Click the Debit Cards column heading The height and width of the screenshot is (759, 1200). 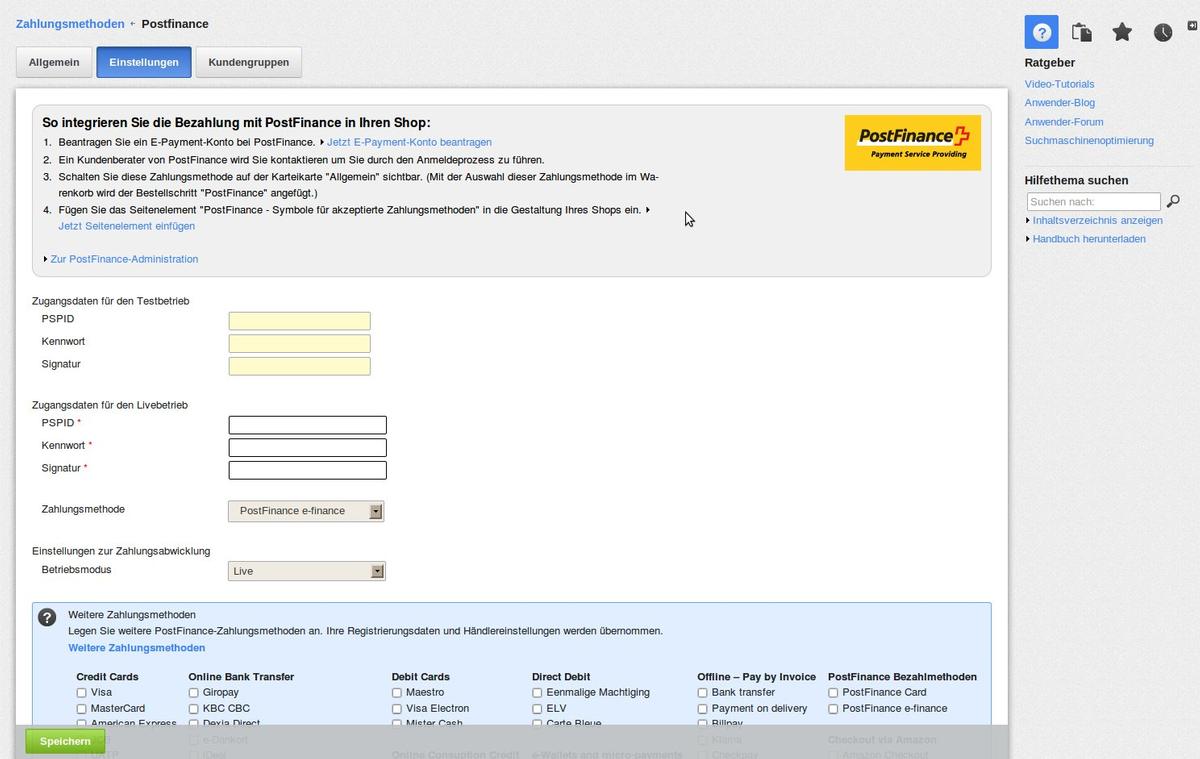[x=421, y=677]
